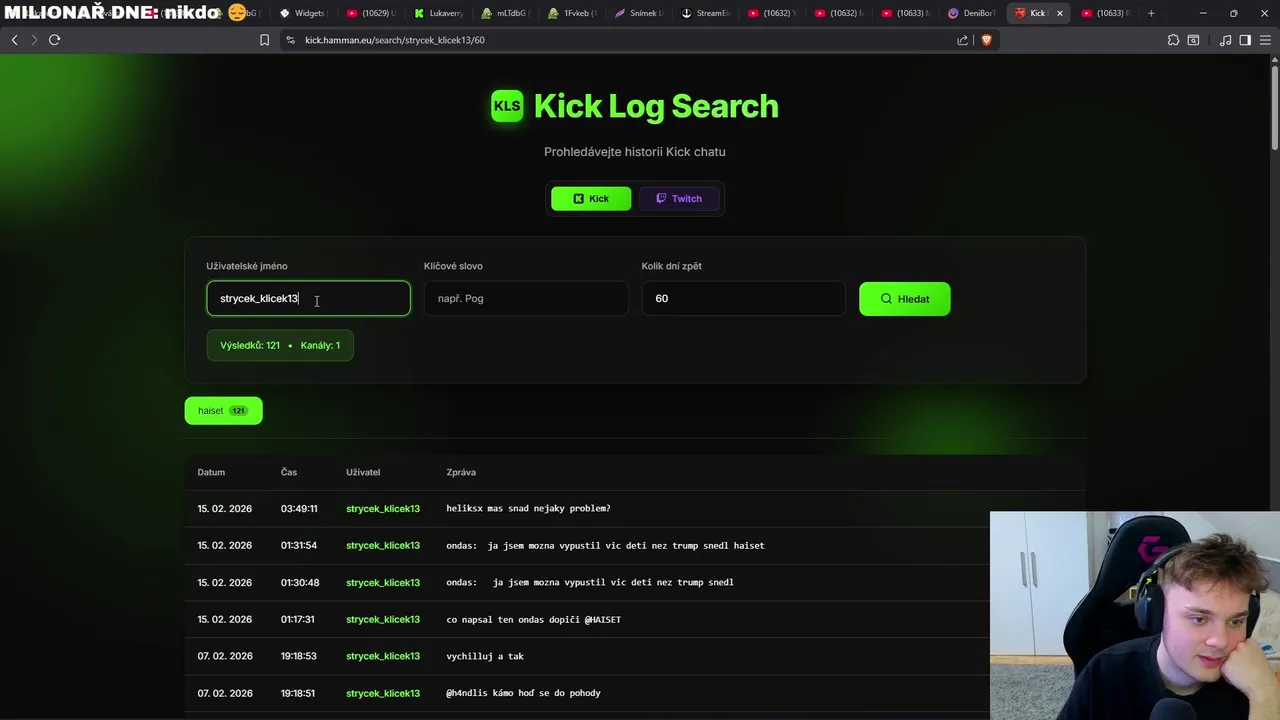Click the Datum column header
The image size is (1280, 720).
point(211,472)
